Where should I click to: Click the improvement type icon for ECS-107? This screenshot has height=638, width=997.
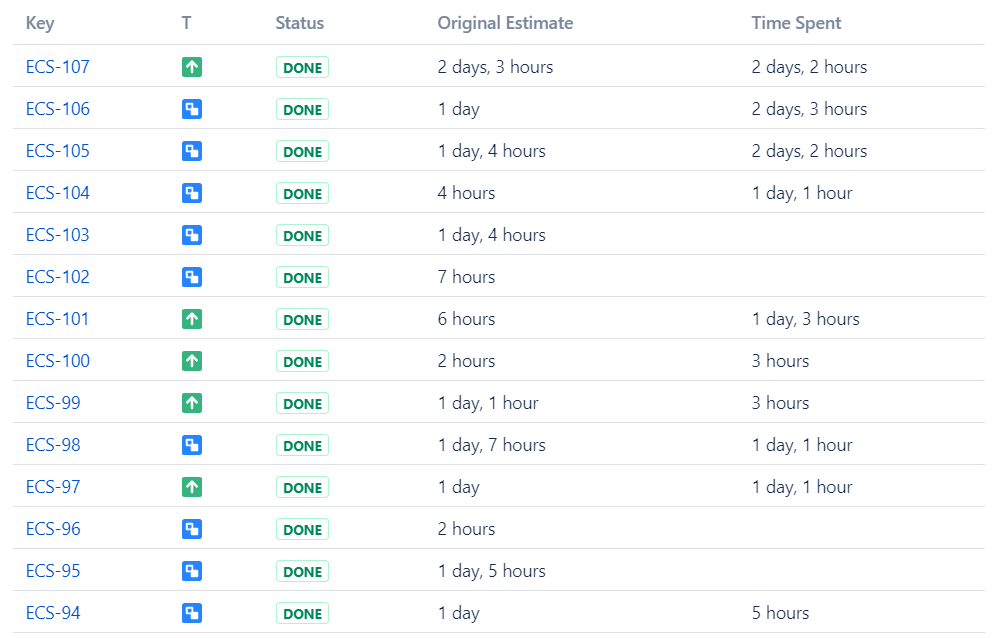[x=192, y=68]
